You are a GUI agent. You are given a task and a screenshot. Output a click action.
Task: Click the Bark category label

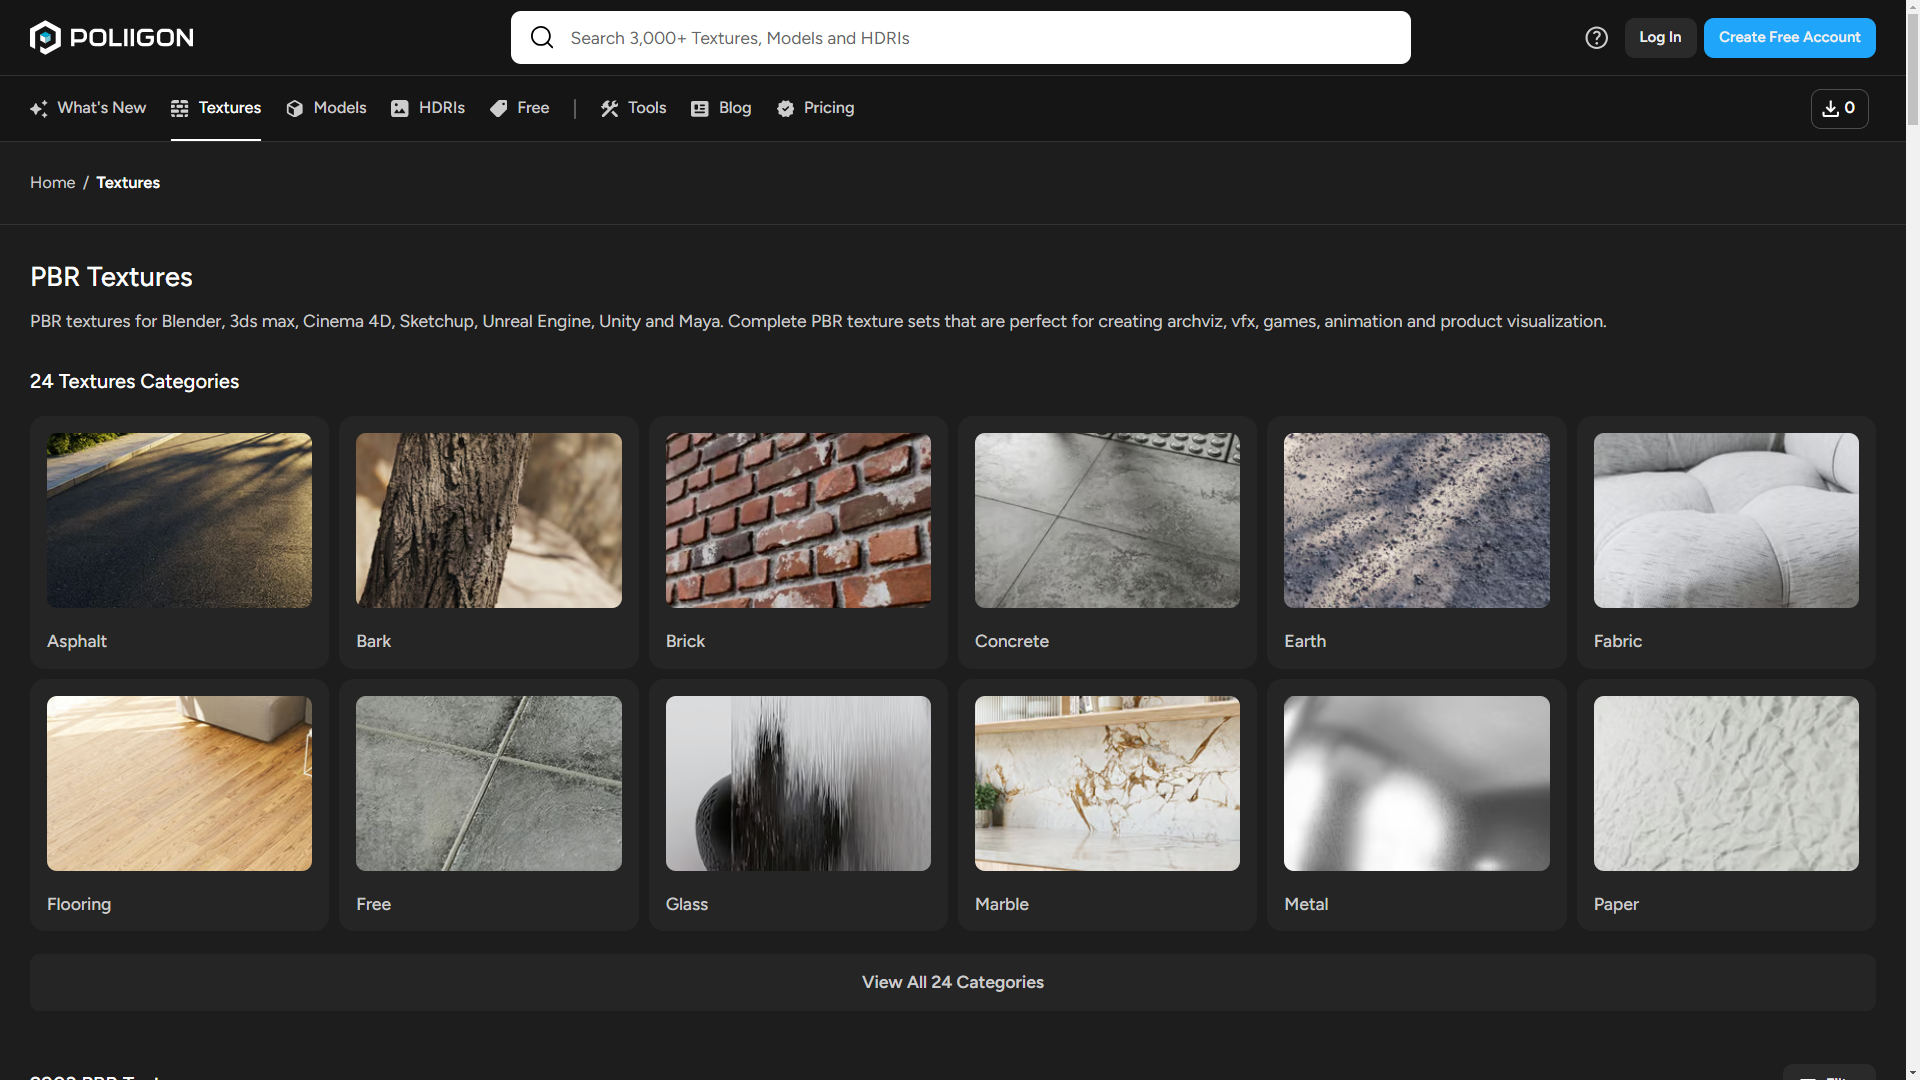point(374,641)
